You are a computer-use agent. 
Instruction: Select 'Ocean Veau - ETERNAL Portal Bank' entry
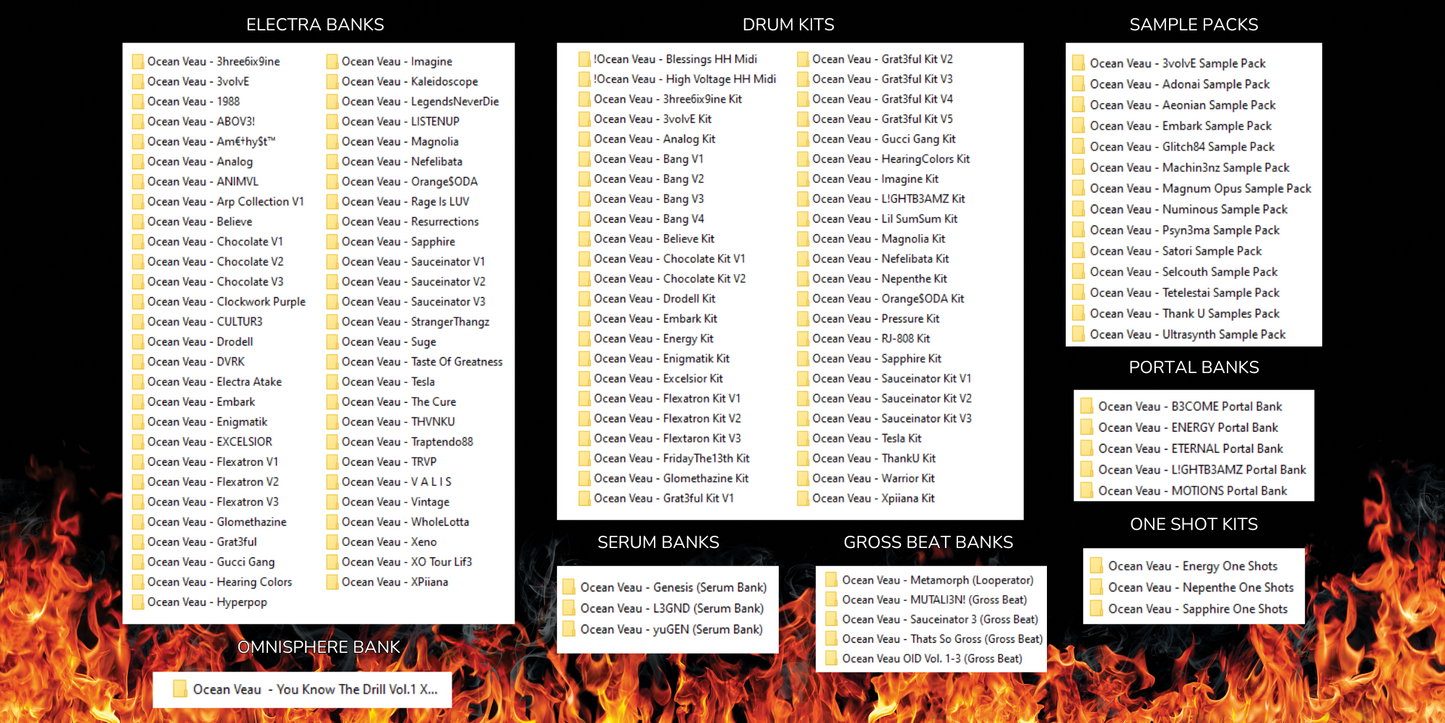tap(1191, 448)
